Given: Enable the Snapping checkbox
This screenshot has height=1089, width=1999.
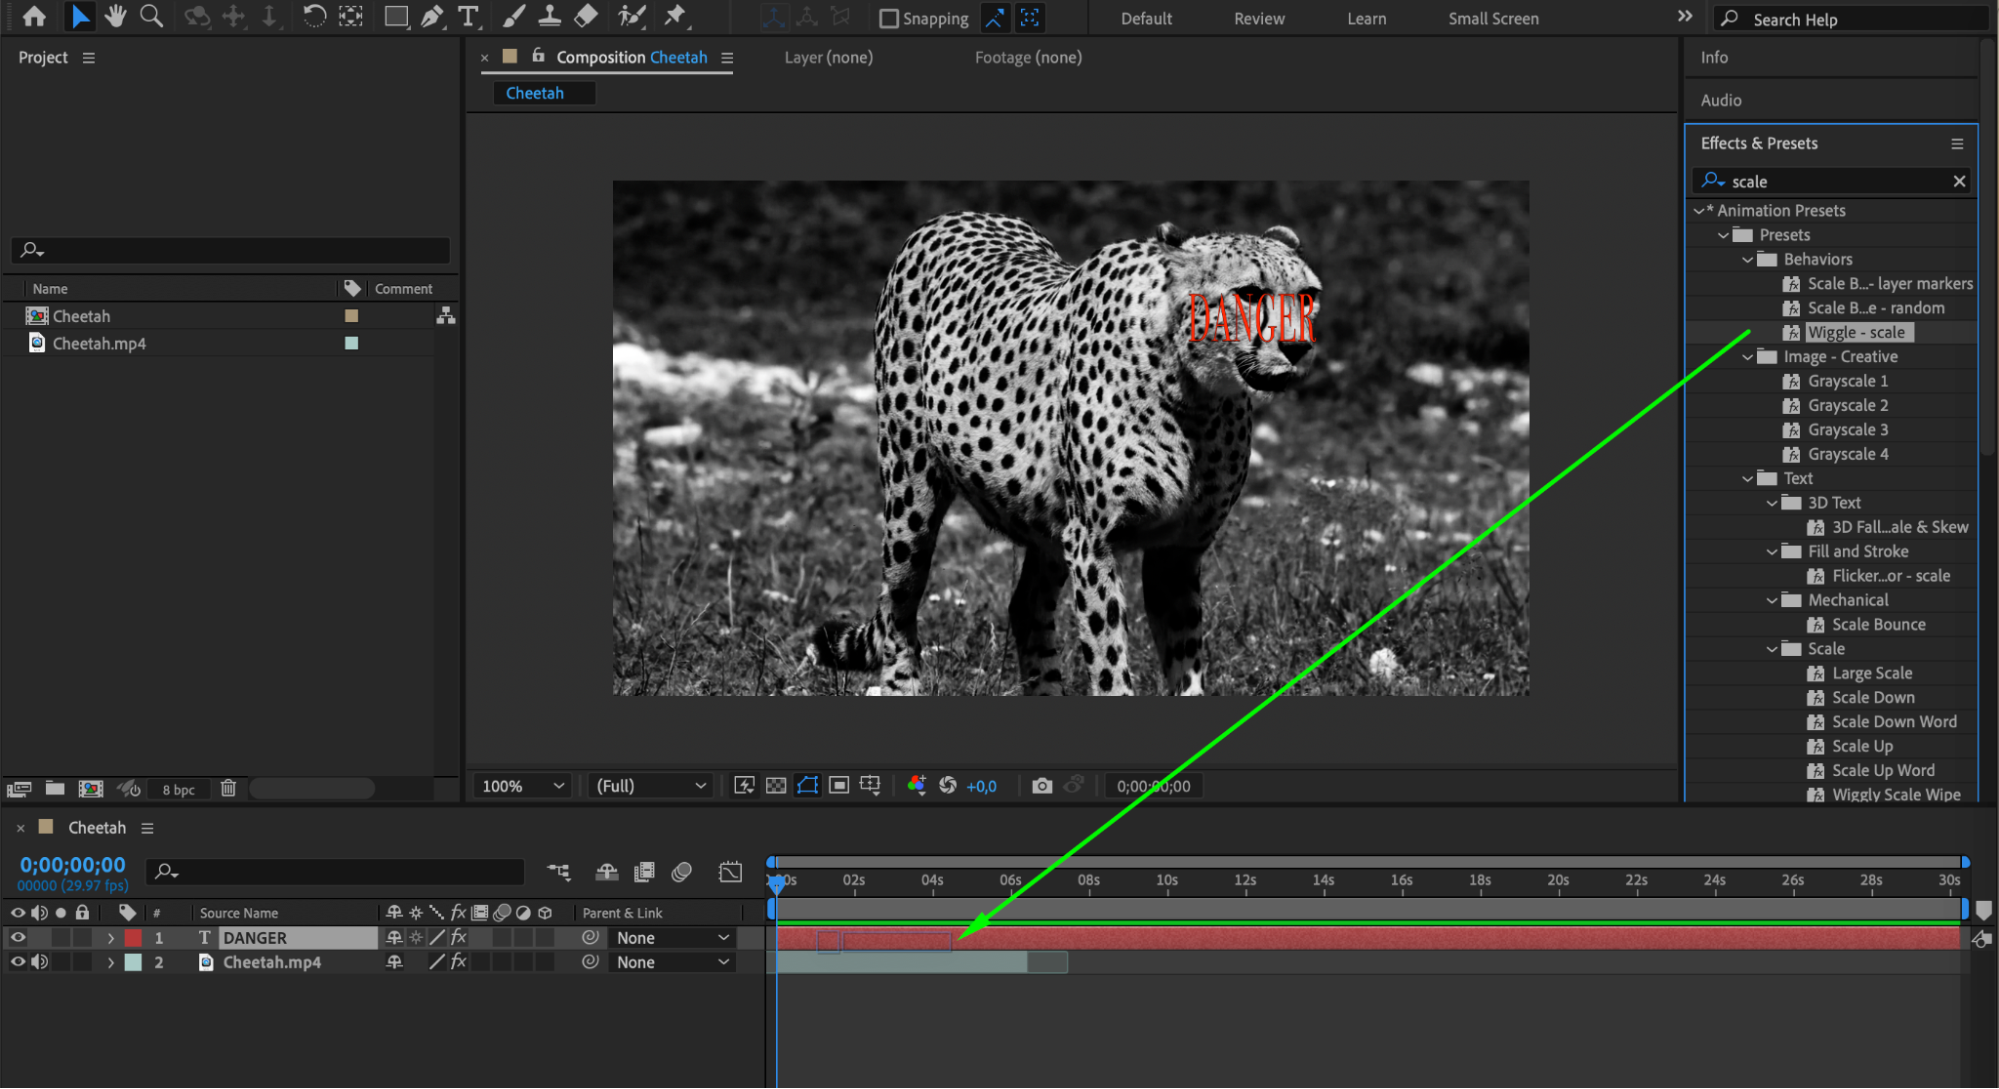Looking at the screenshot, I should click(x=888, y=18).
